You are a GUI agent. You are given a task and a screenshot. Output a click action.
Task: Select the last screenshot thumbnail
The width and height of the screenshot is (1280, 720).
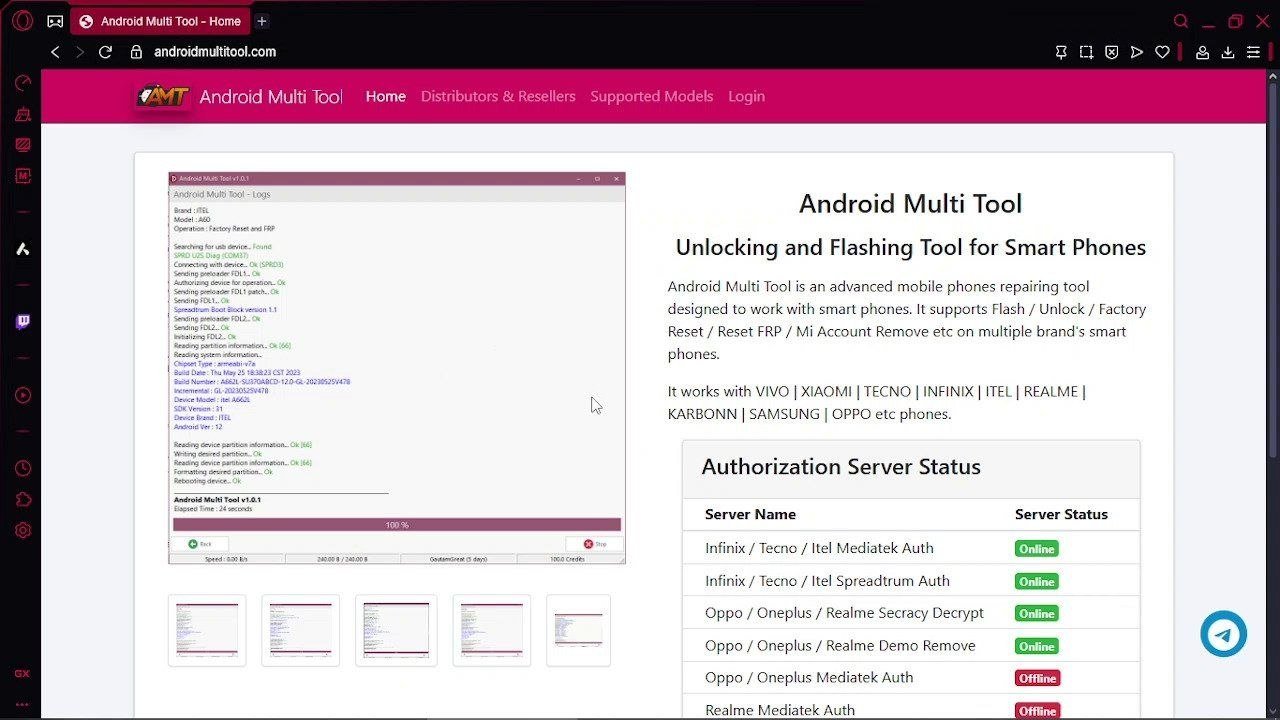pos(578,630)
